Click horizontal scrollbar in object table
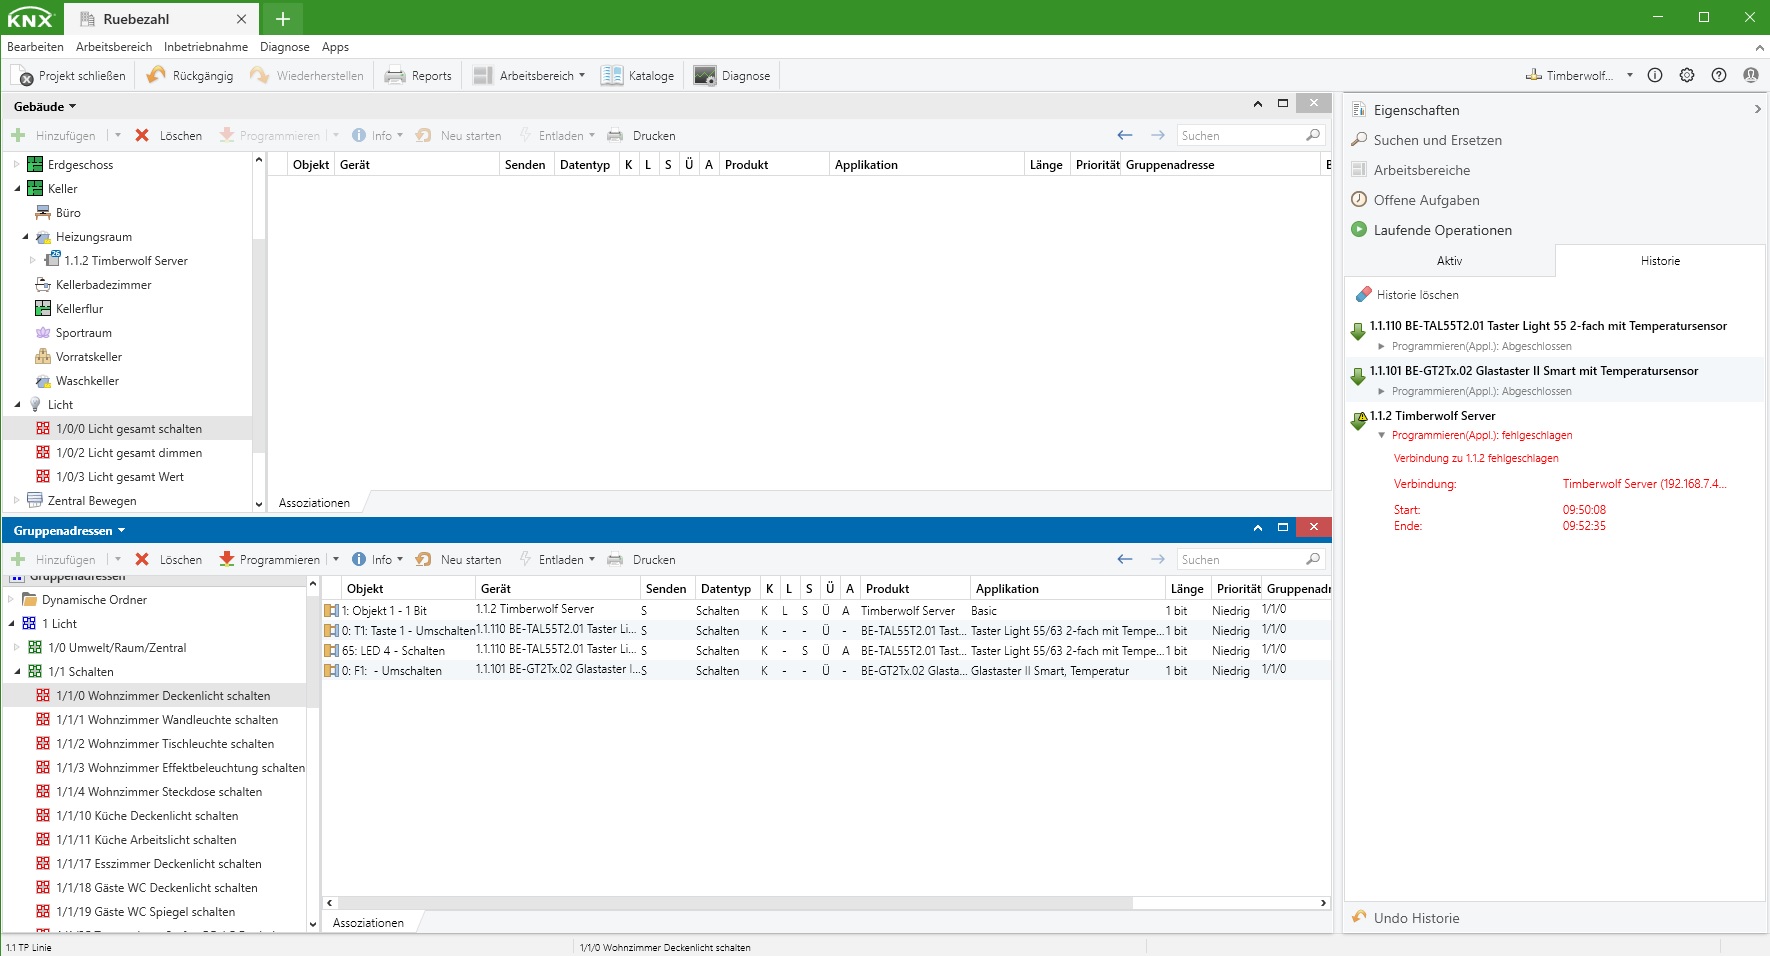Viewport: 1770px width, 956px height. [x=733, y=902]
